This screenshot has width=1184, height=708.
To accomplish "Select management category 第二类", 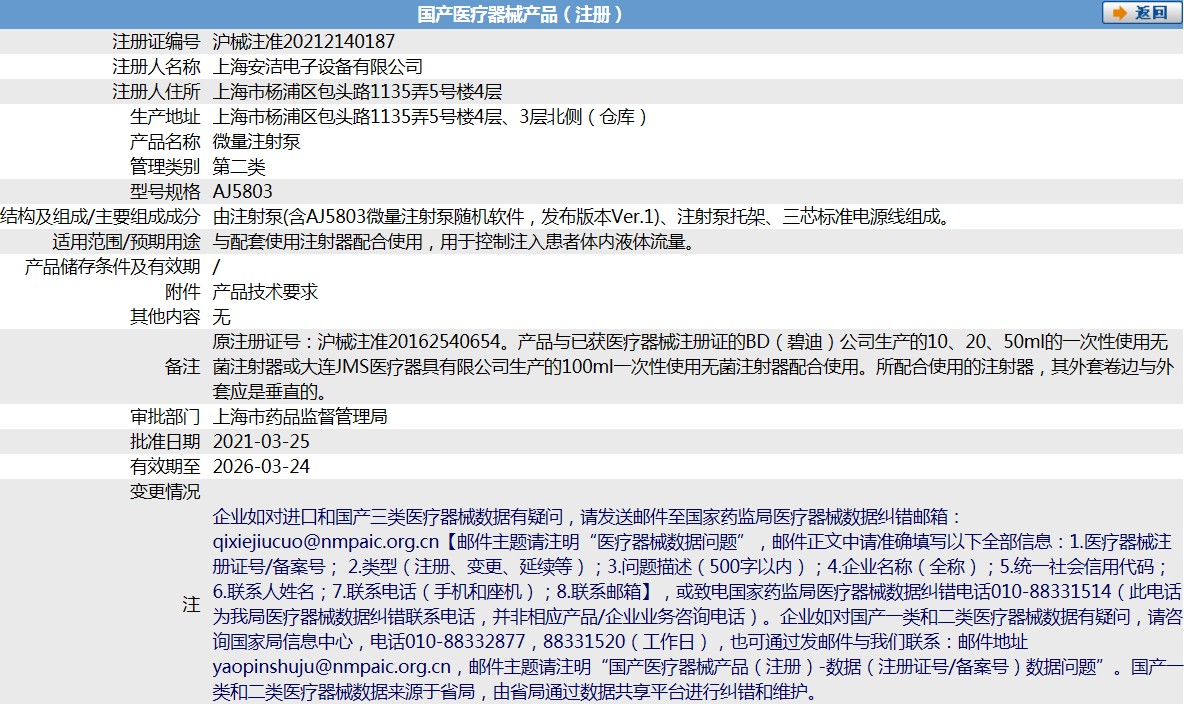I will [239, 166].
